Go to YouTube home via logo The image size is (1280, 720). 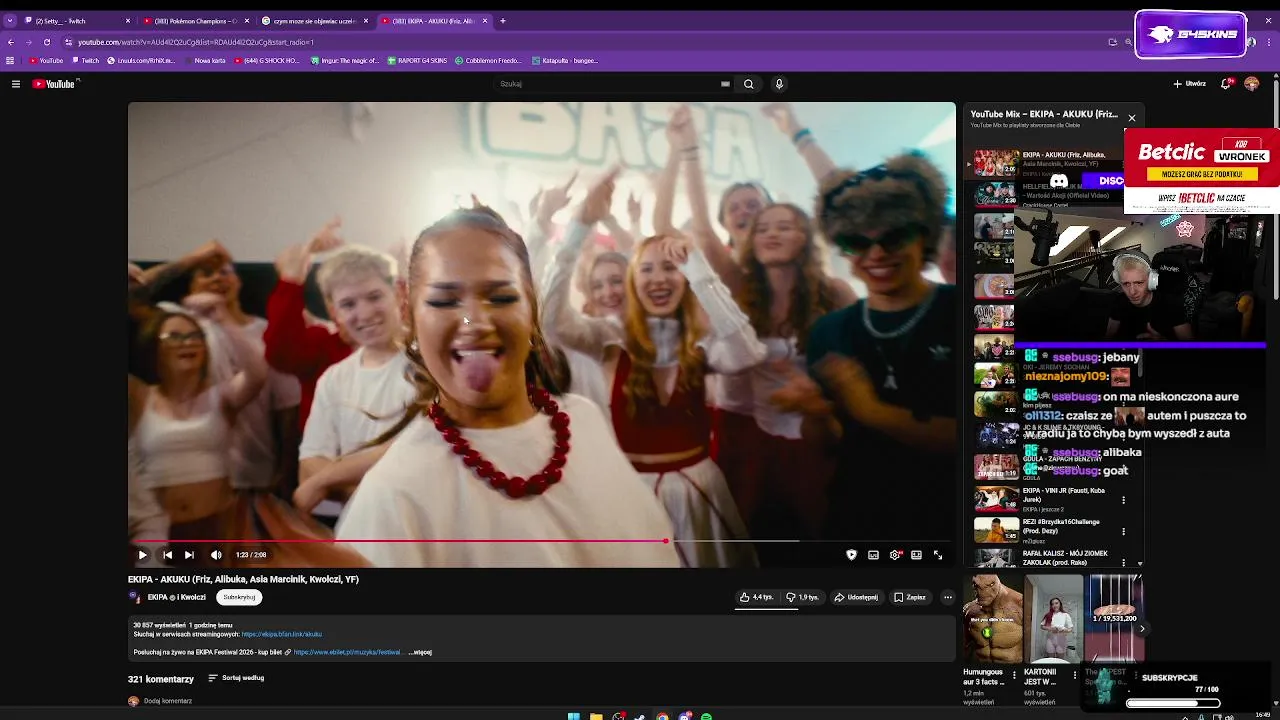[x=54, y=84]
